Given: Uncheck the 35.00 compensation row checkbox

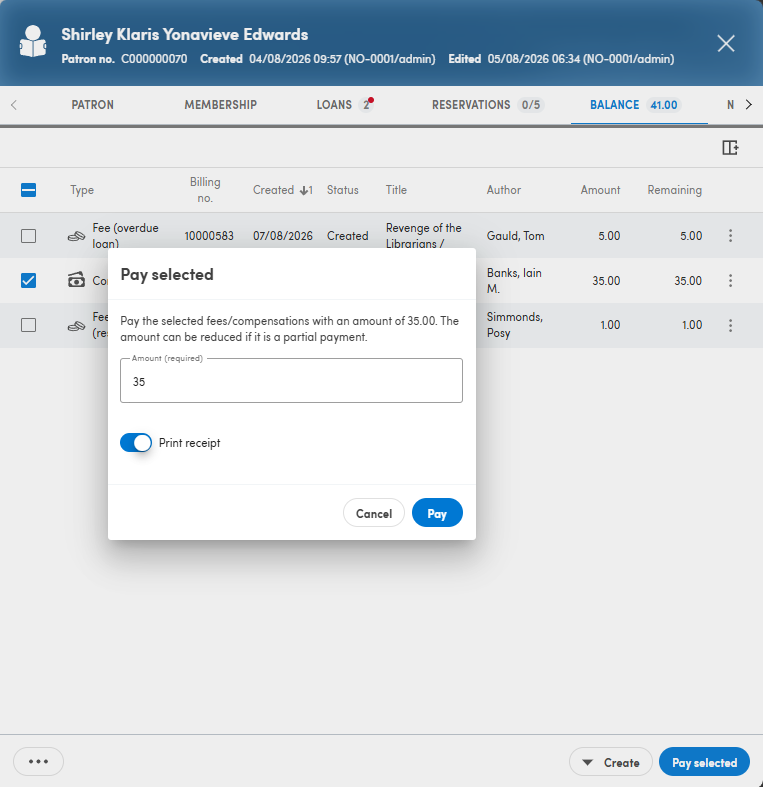Looking at the screenshot, I should 29,281.
